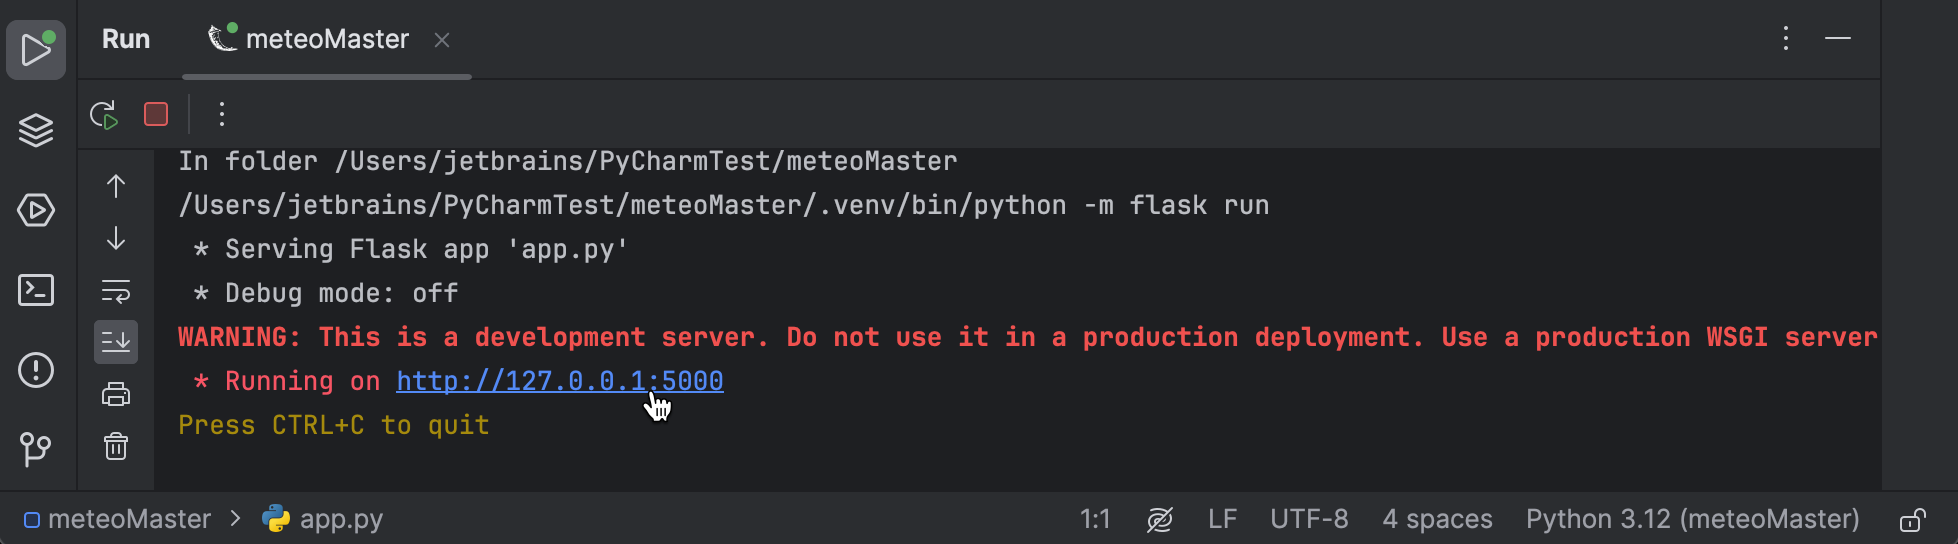
Task: Click the 1:1 caret position indicator
Action: [1095, 520]
